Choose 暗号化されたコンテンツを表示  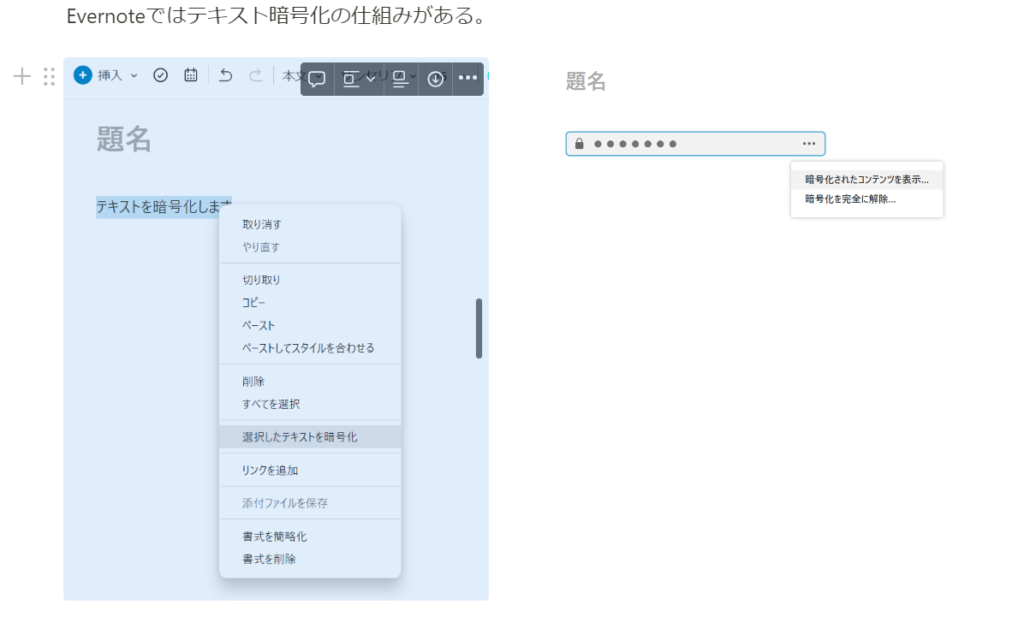click(867, 180)
